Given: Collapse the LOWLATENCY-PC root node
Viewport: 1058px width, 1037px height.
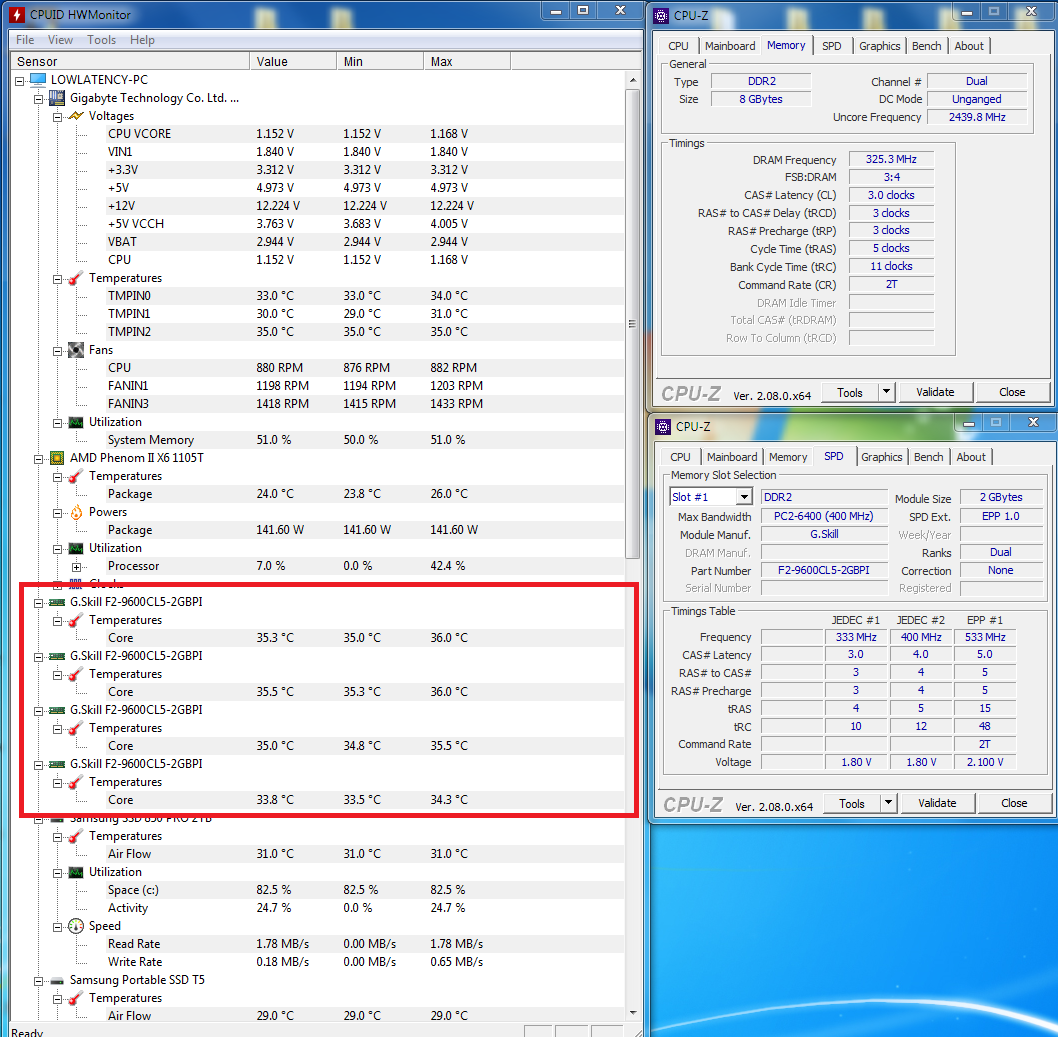Looking at the screenshot, I should (20, 80).
